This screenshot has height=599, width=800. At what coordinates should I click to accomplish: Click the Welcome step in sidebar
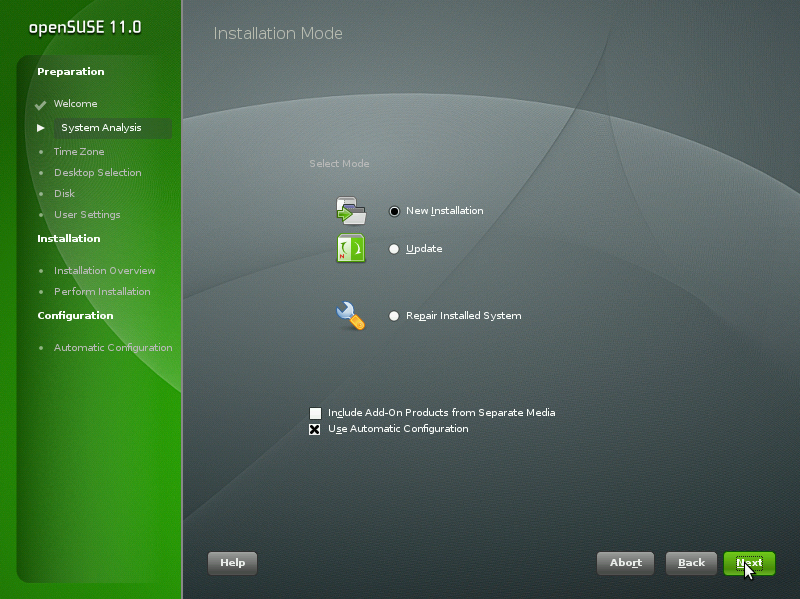coord(76,104)
